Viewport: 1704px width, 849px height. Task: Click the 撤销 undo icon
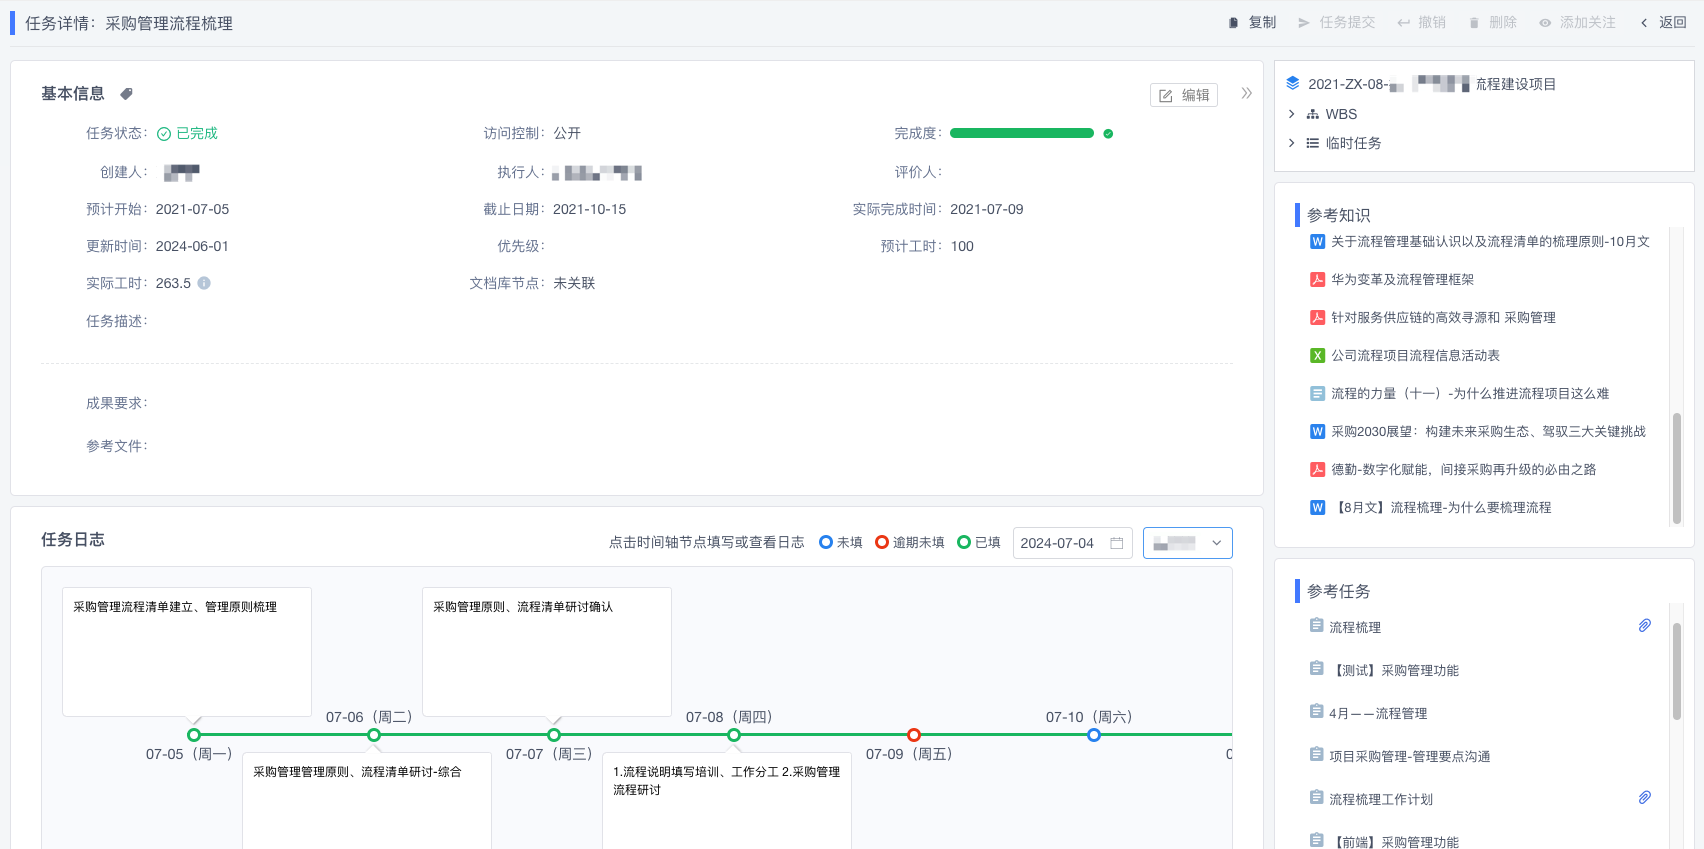coord(1404,23)
